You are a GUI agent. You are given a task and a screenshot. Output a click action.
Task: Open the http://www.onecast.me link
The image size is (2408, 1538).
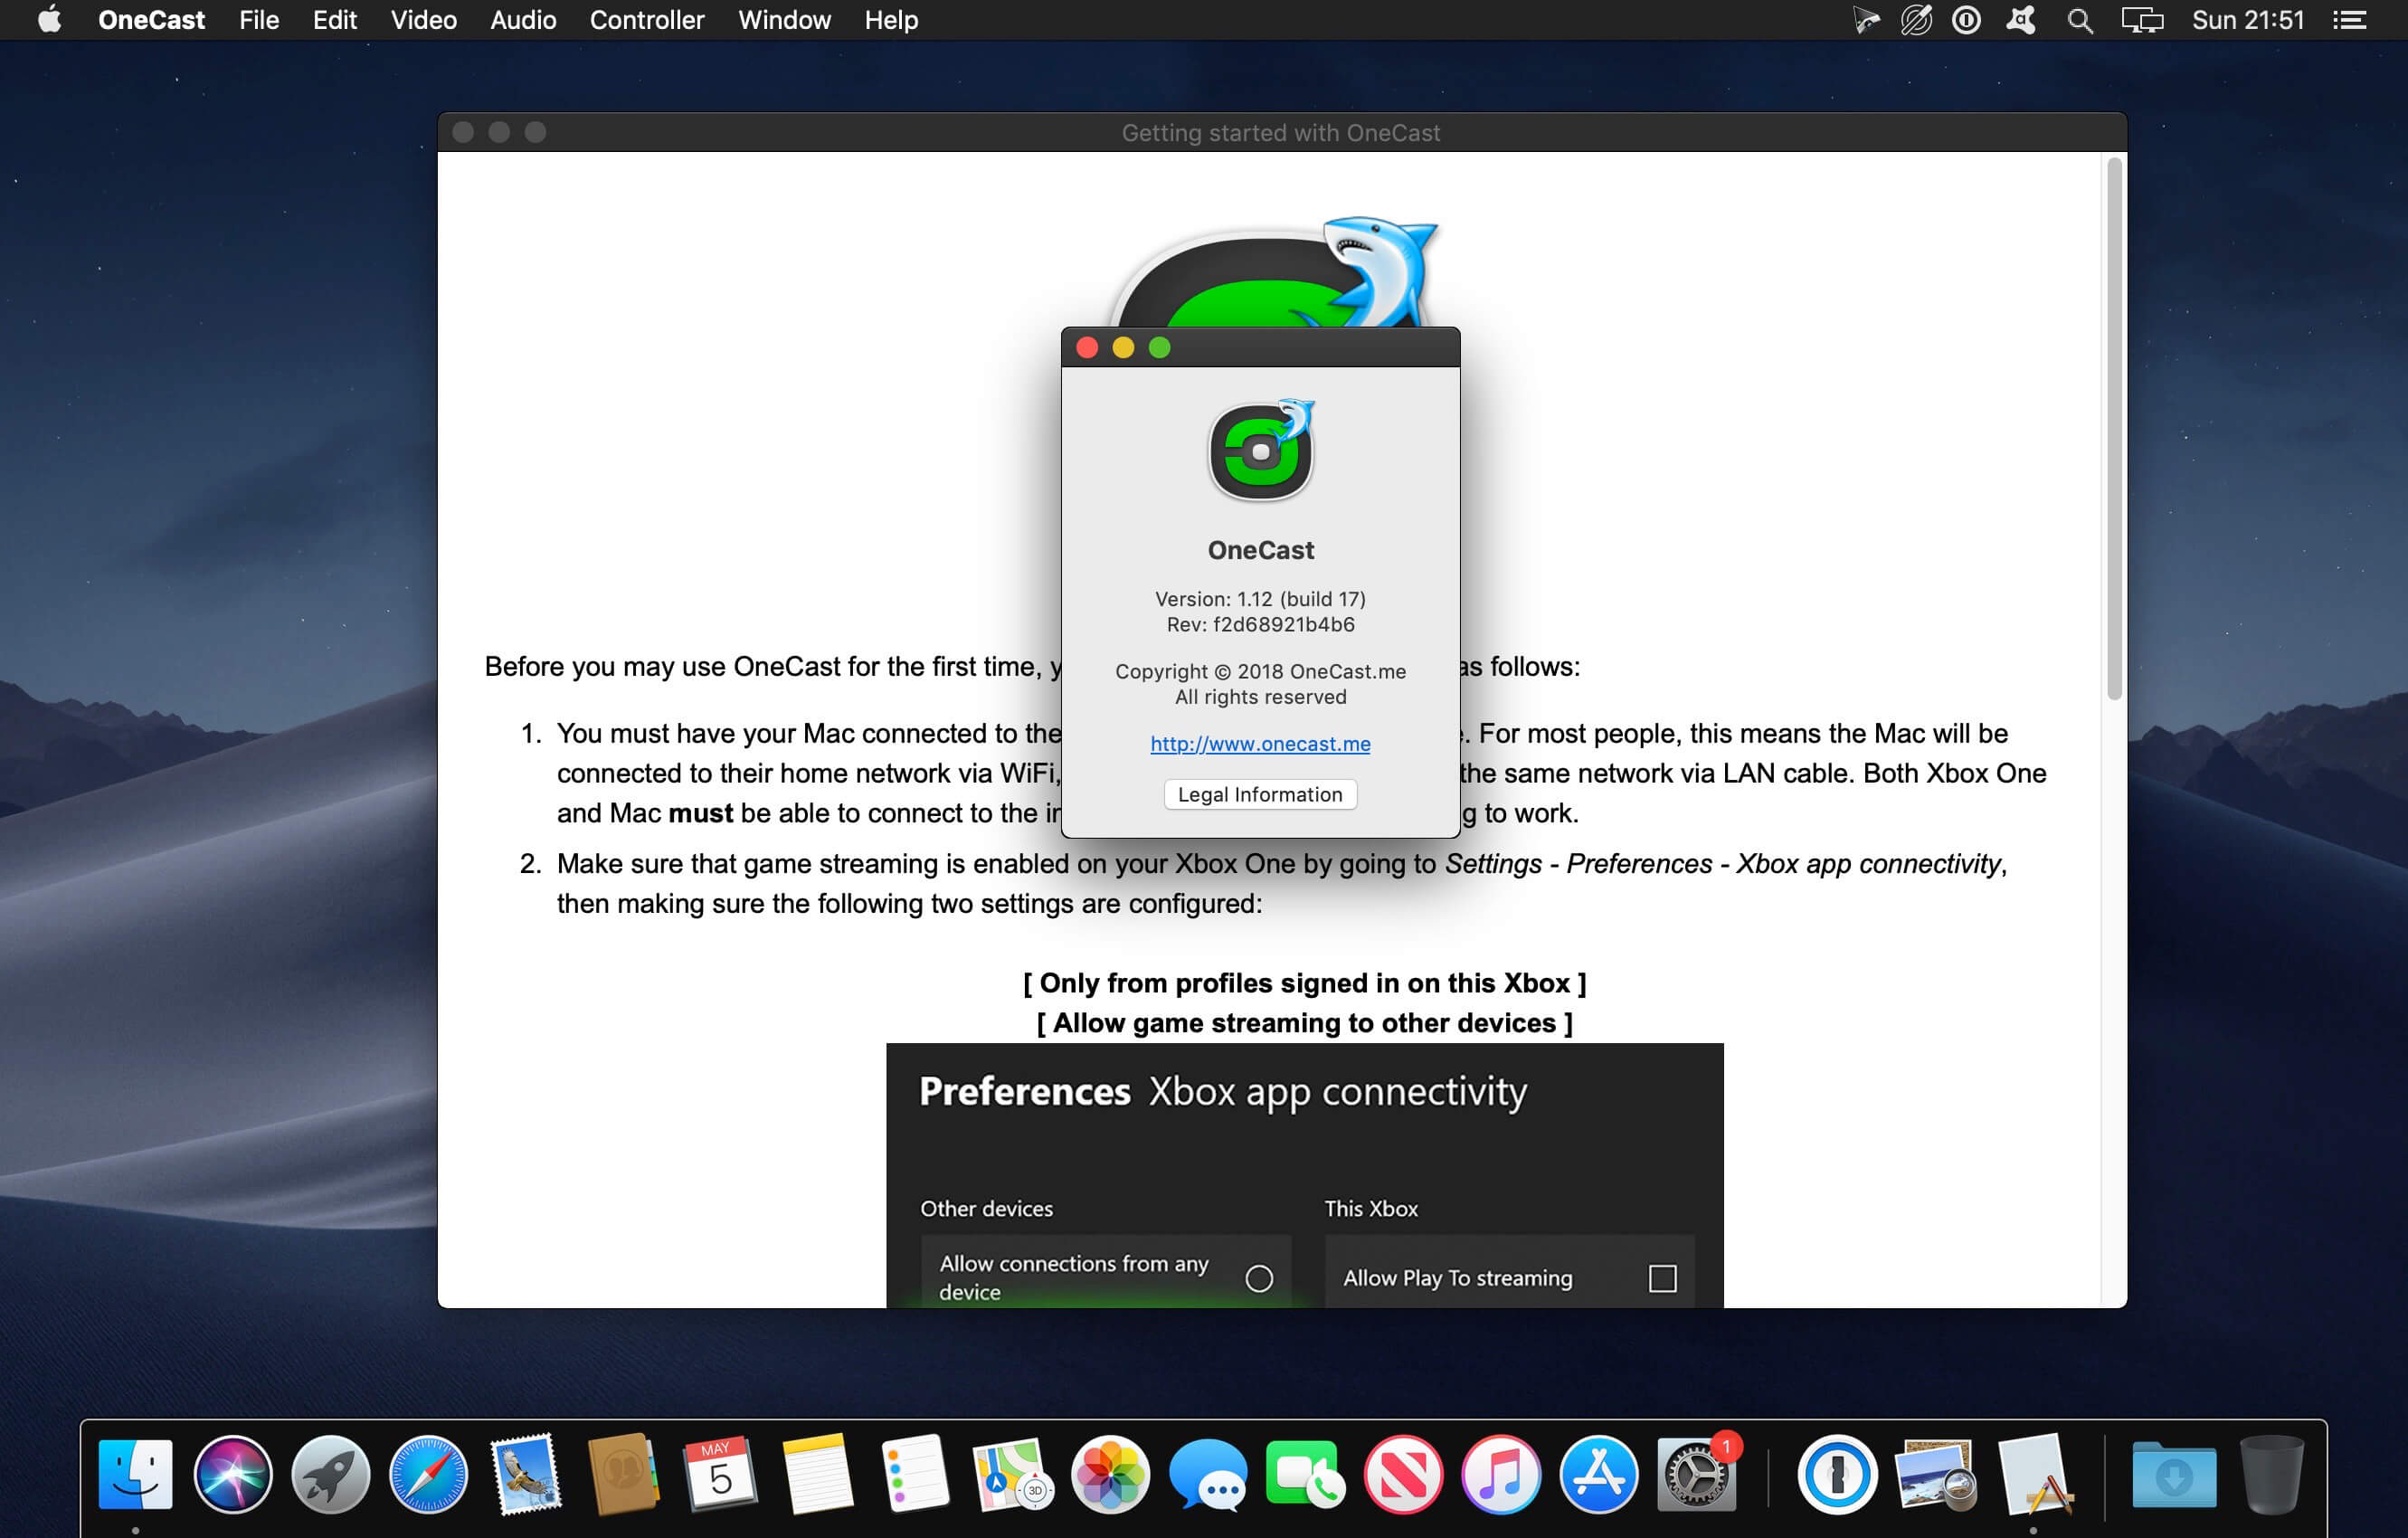1260,743
